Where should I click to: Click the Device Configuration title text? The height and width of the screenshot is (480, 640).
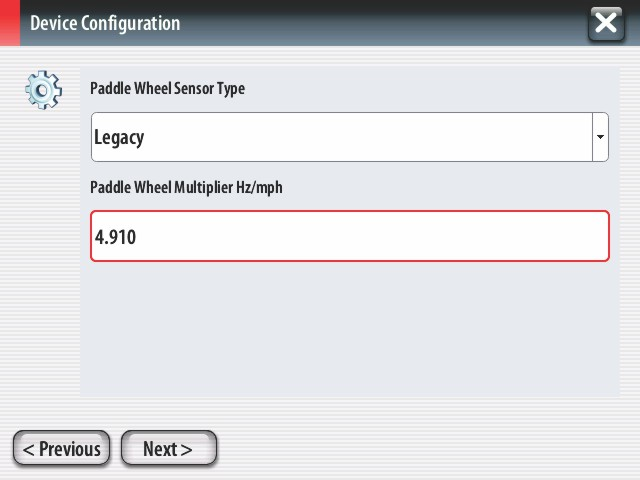click(x=105, y=23)
